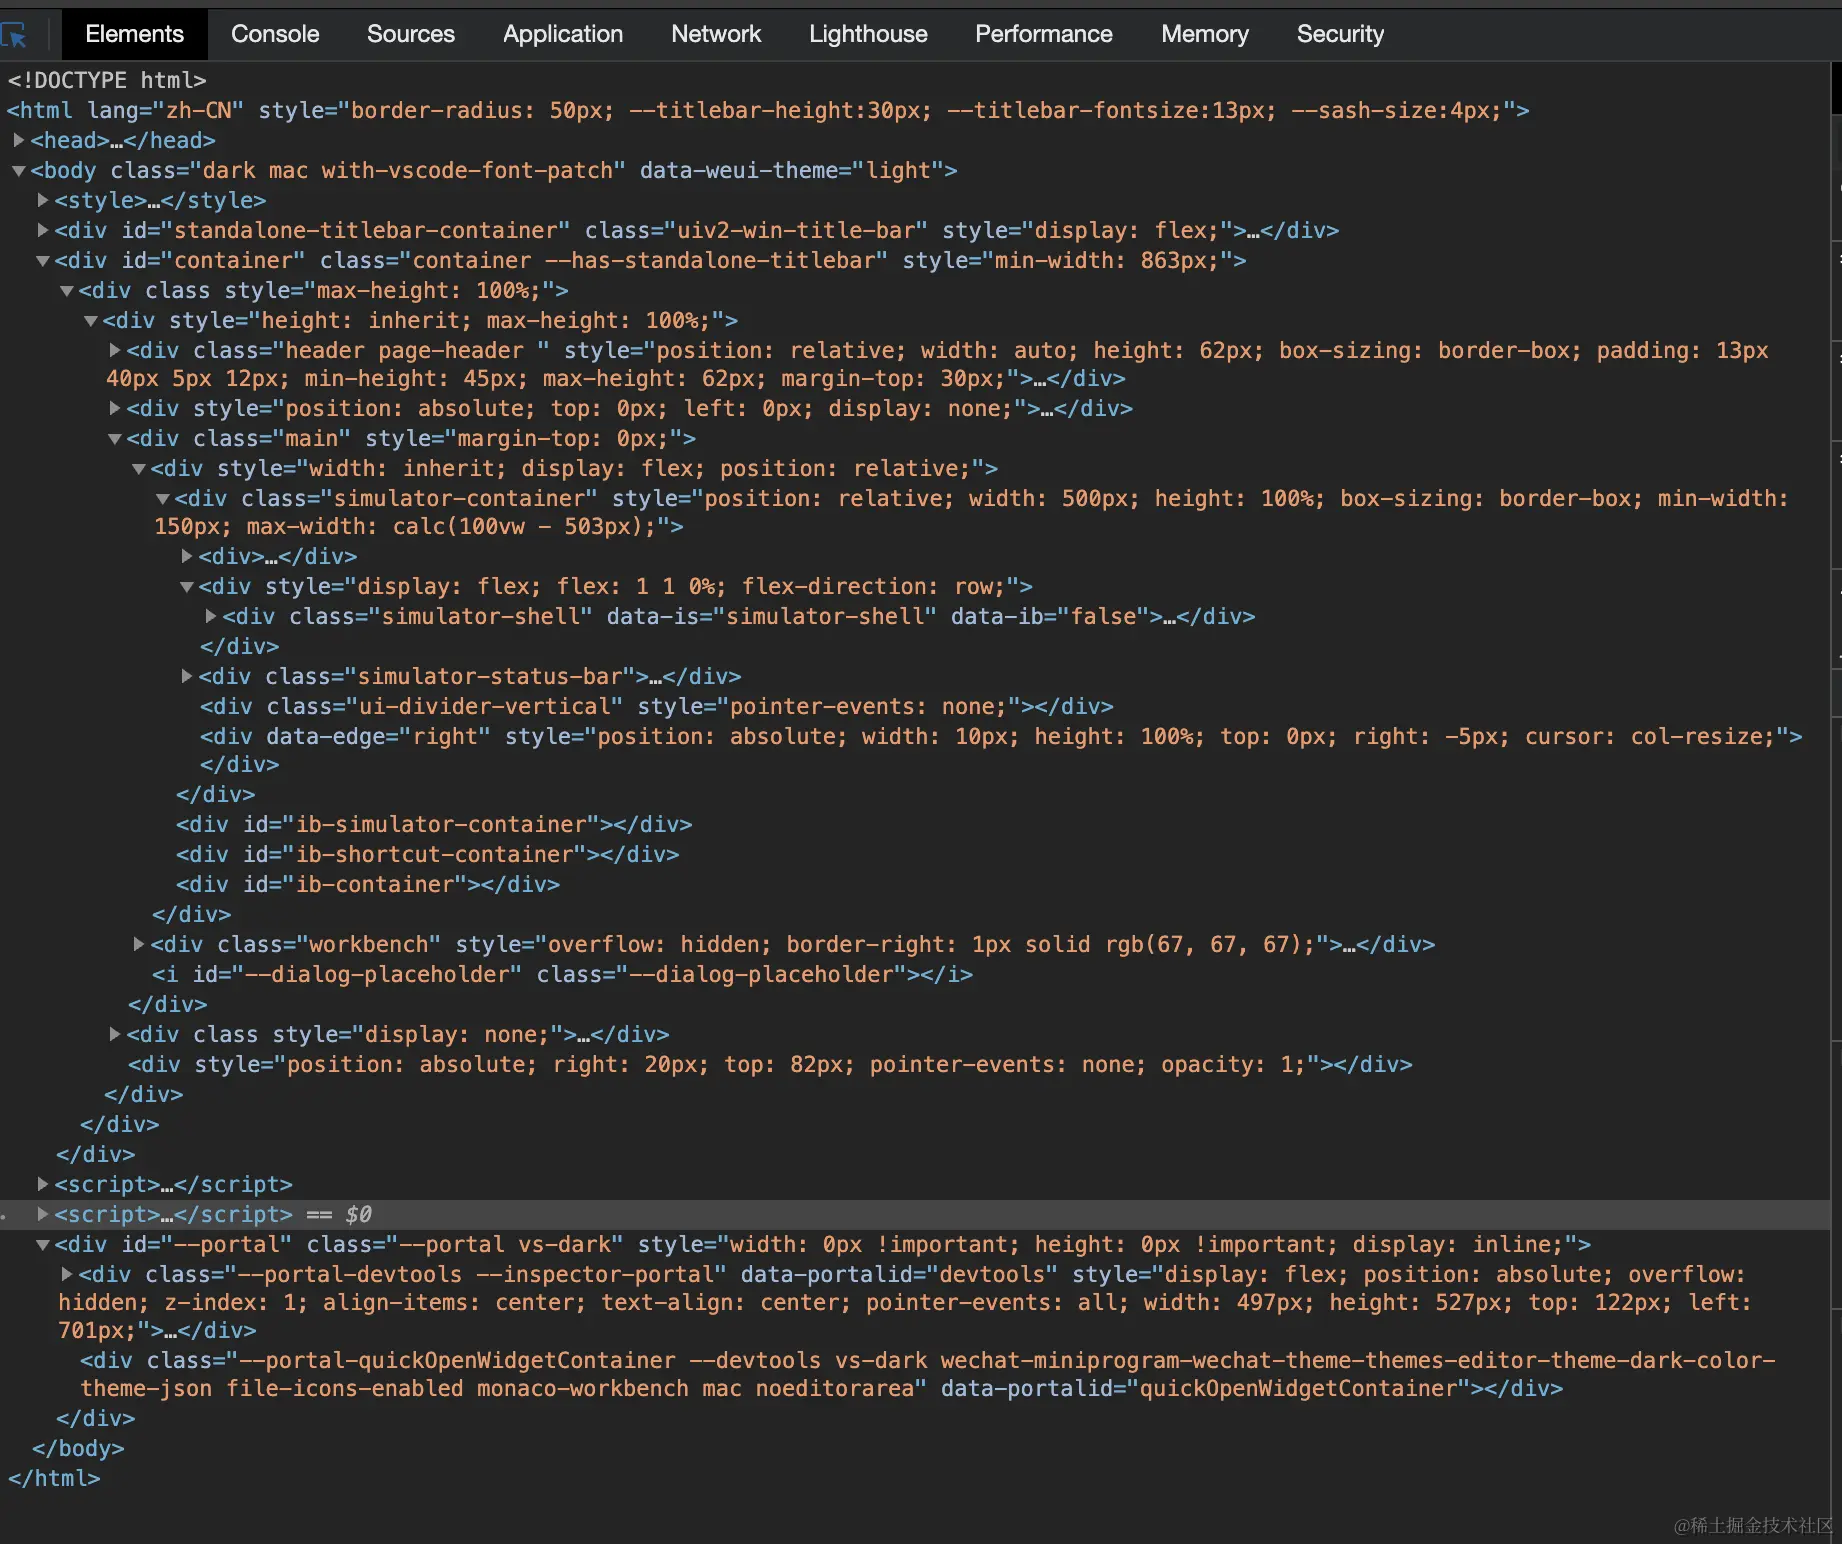This screenshot has width=1842, height=1544.
Task: Collapse the div with max-height 100% style
Action: tap(66, 290)
